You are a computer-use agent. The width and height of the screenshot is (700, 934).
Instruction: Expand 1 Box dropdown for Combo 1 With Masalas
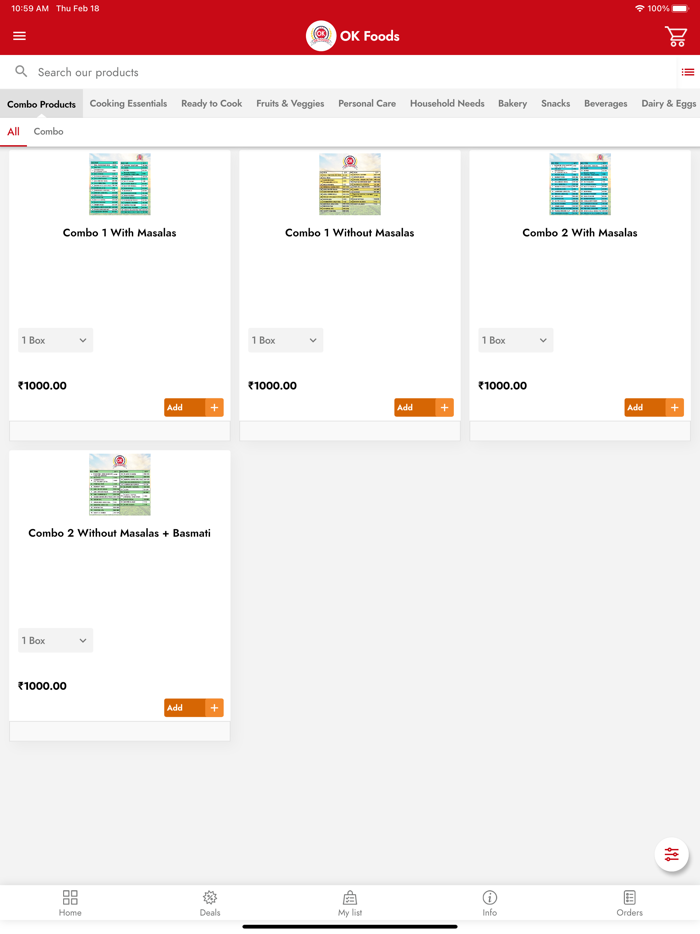[55, 340]
